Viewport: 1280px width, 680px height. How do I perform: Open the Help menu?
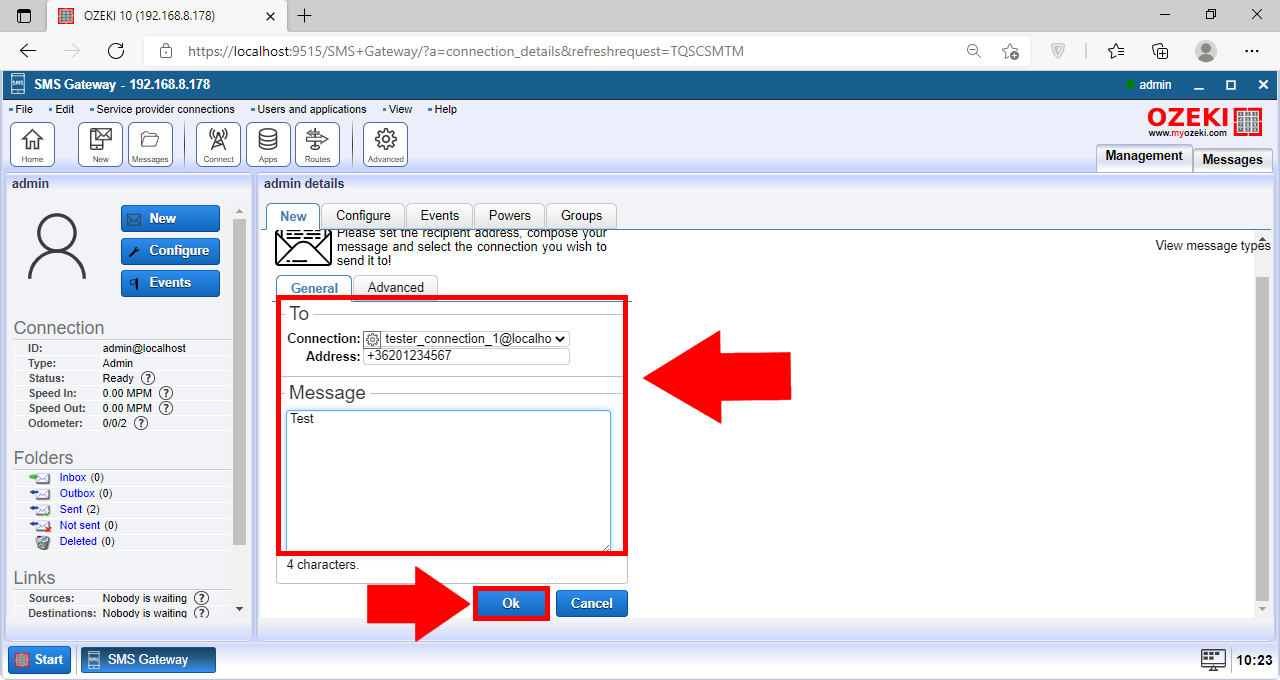click(x=446, y=109)
